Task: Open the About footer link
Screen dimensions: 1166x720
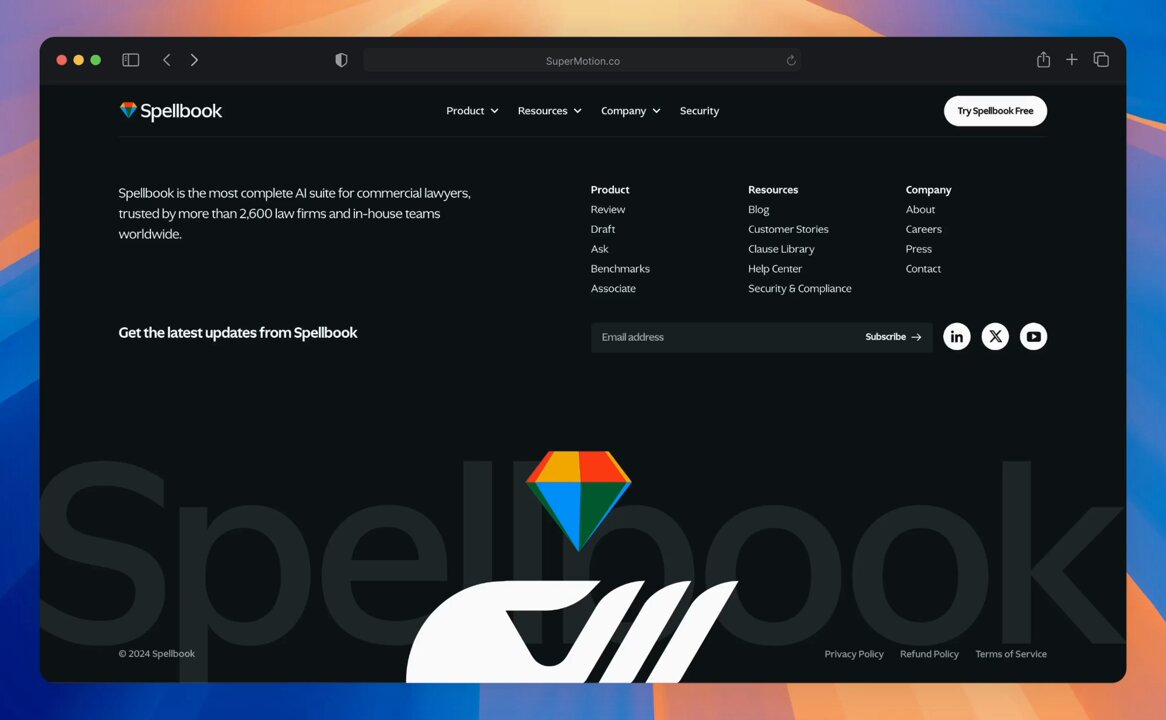Action: 920,210
